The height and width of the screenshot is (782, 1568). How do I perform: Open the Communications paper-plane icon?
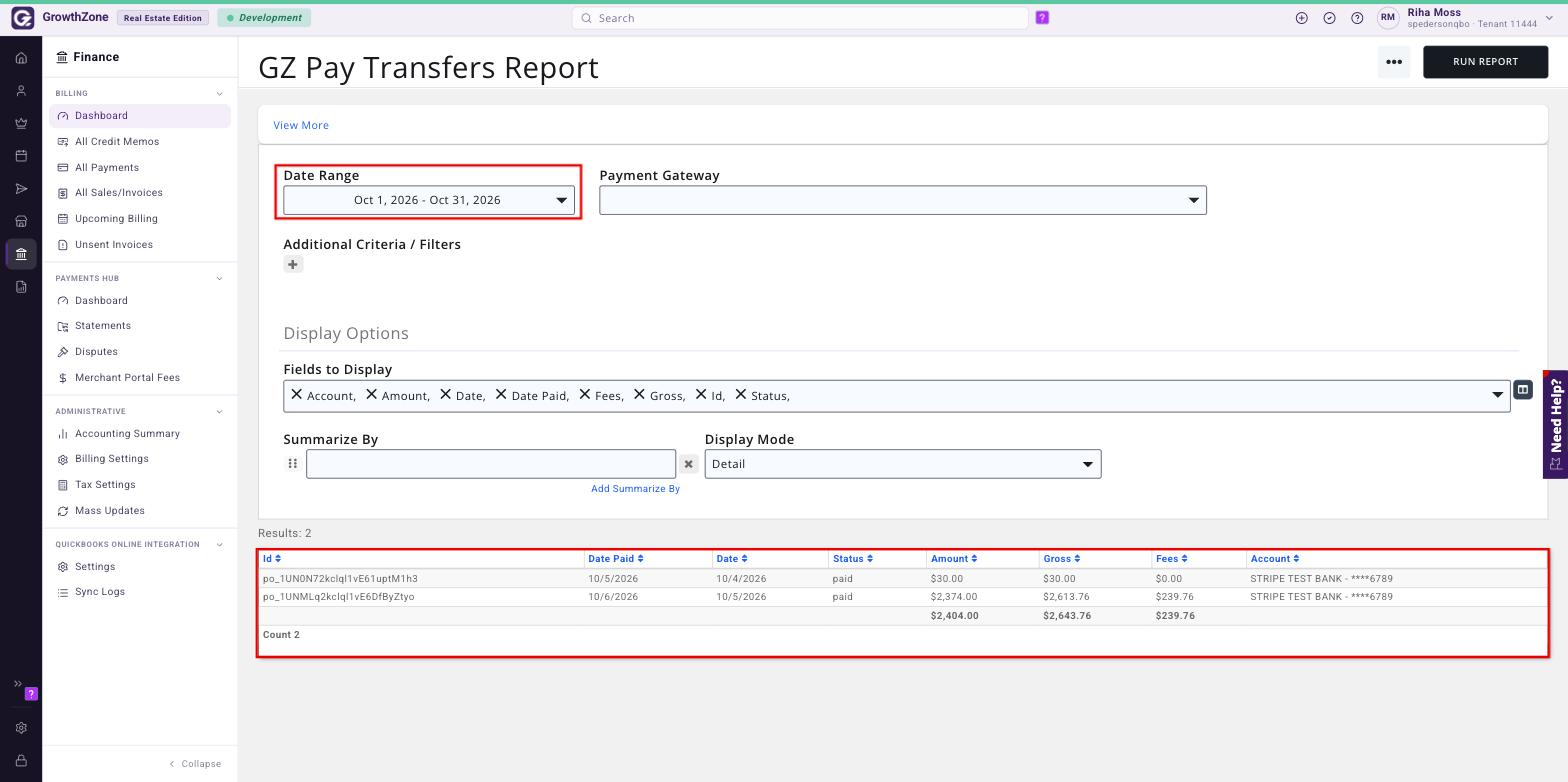[21, 189]
